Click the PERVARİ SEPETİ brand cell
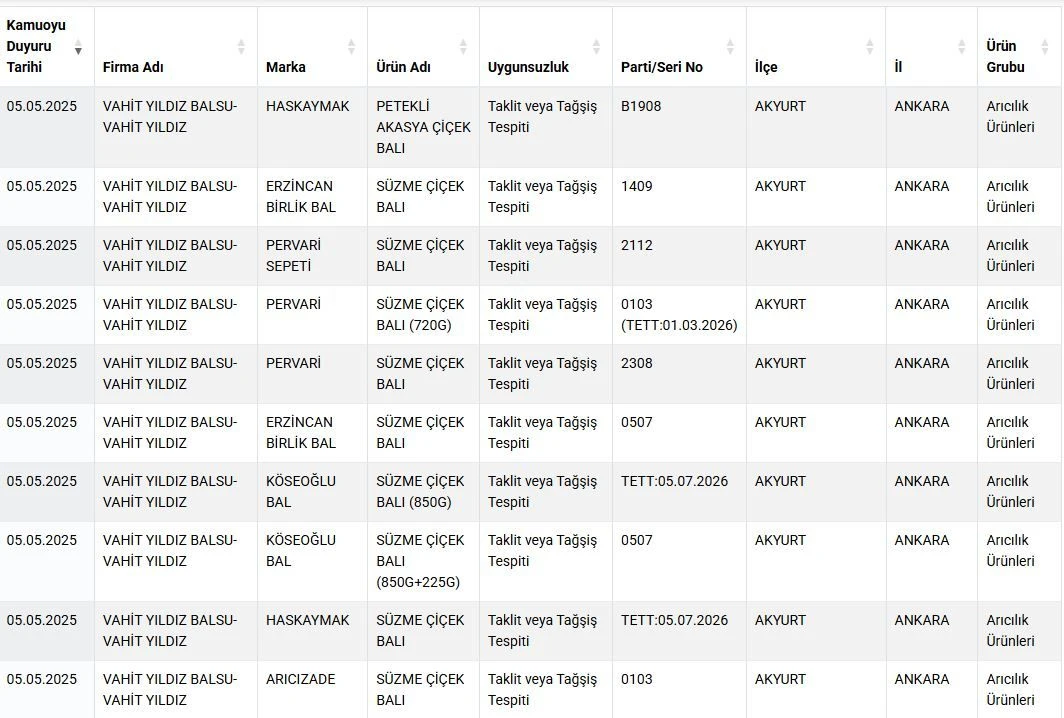 [x=312, y=256]
